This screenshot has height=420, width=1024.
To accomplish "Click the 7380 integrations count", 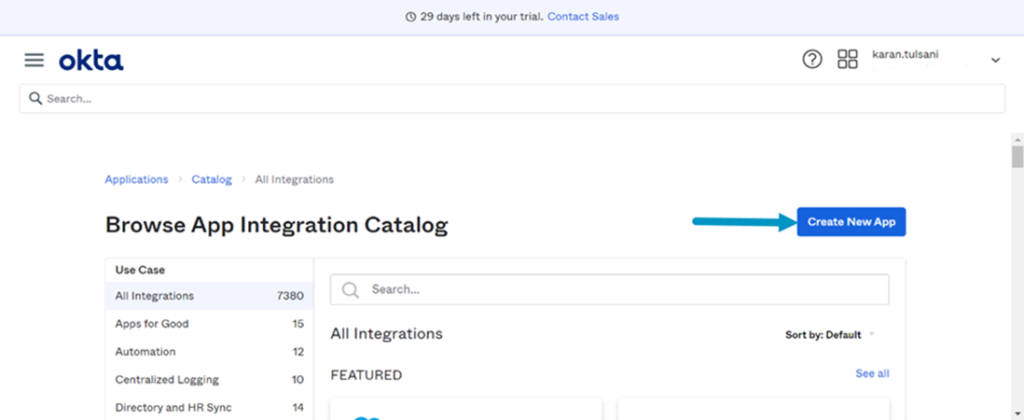I will (x=290, y=296).
